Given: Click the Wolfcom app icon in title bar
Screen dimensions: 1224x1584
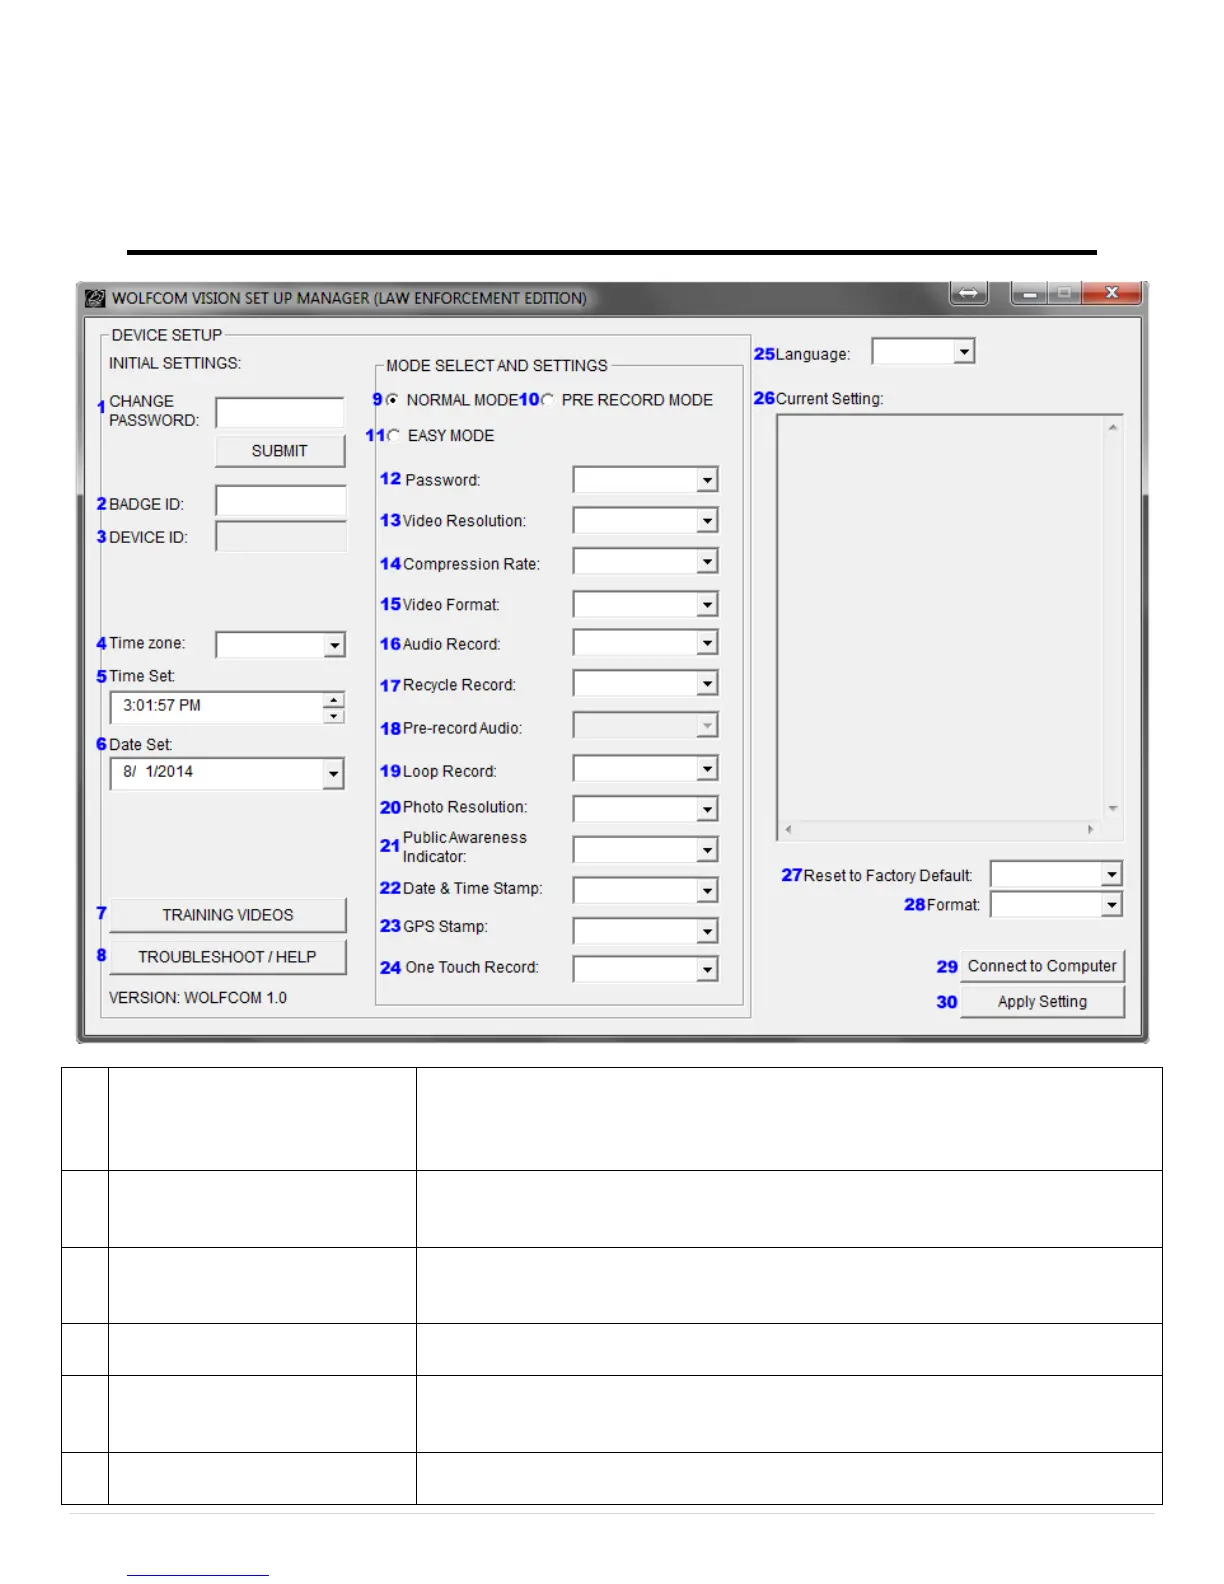Looking at the screenshot, I should pos(95,298).
